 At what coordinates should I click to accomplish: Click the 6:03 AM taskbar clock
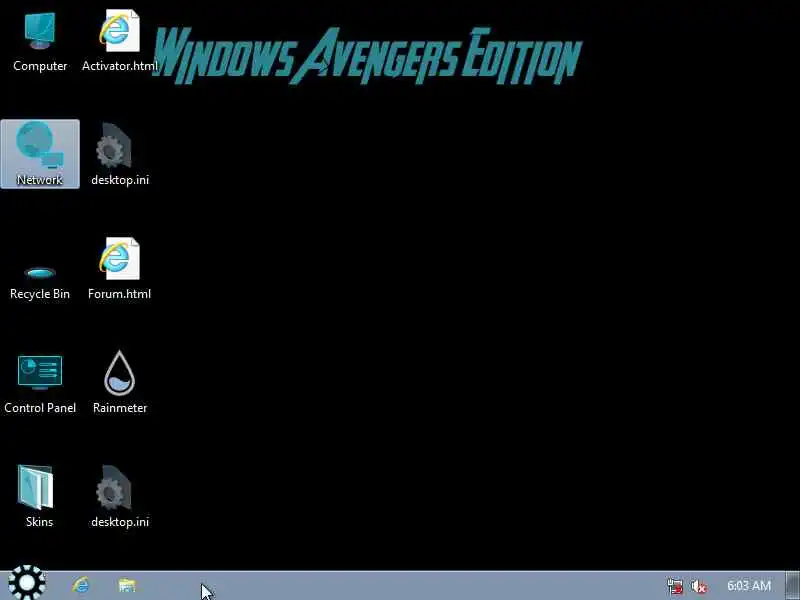(748, 585)
